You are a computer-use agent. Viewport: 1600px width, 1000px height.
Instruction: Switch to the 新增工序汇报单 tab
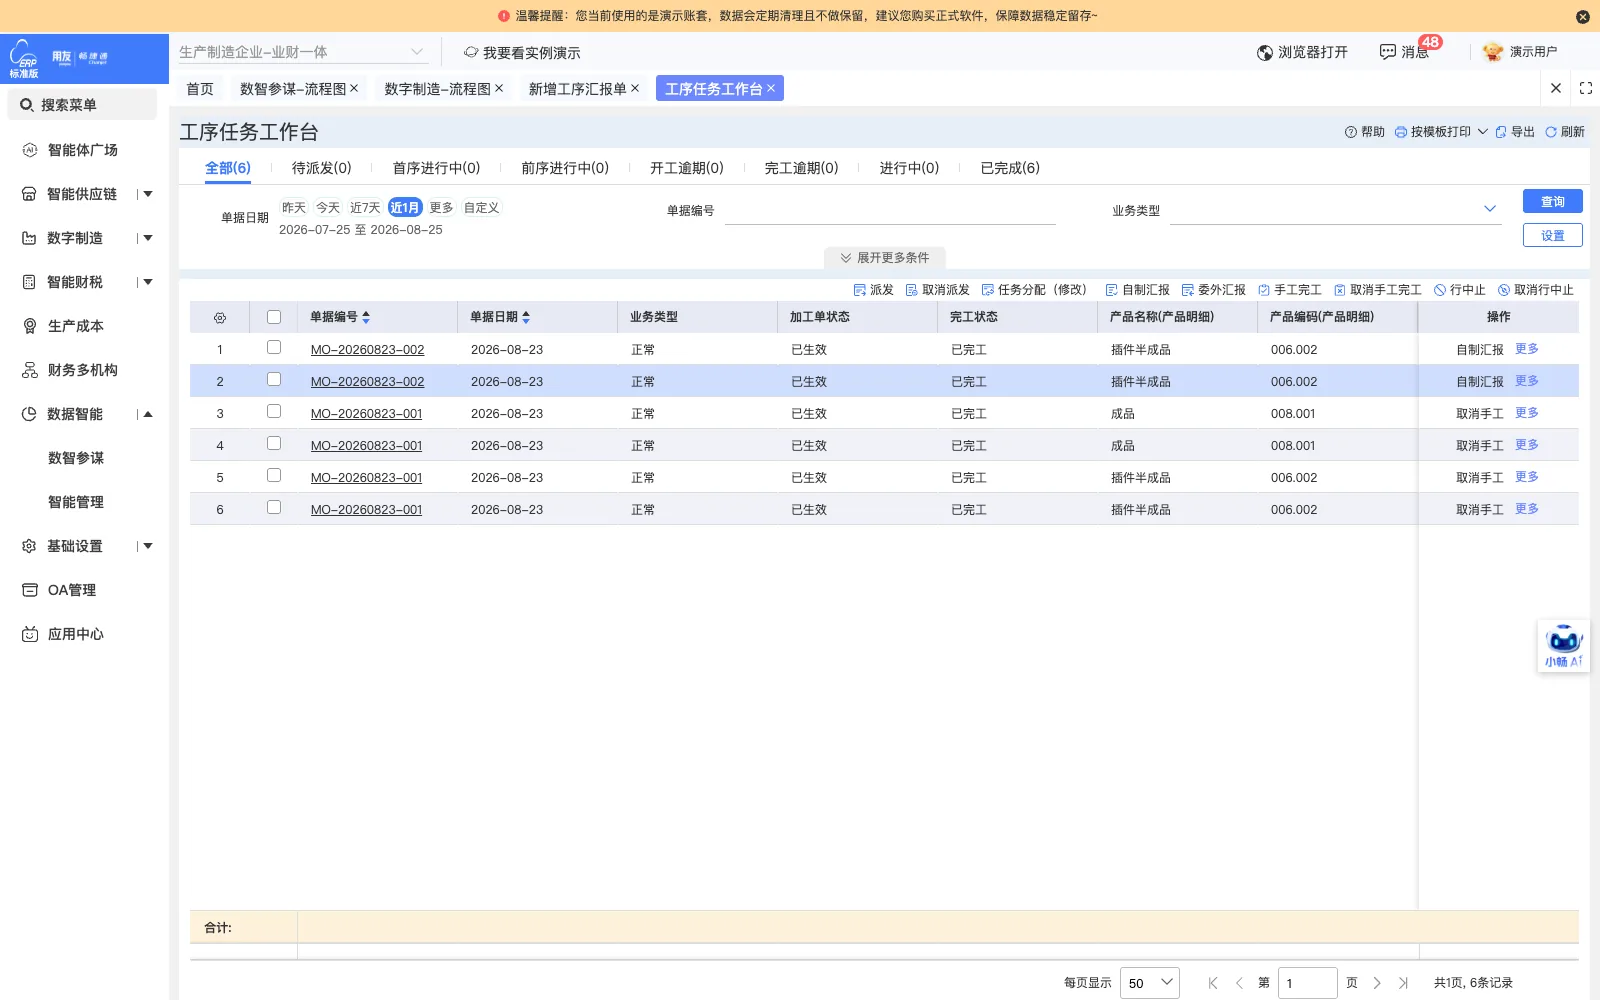(578, 89)
